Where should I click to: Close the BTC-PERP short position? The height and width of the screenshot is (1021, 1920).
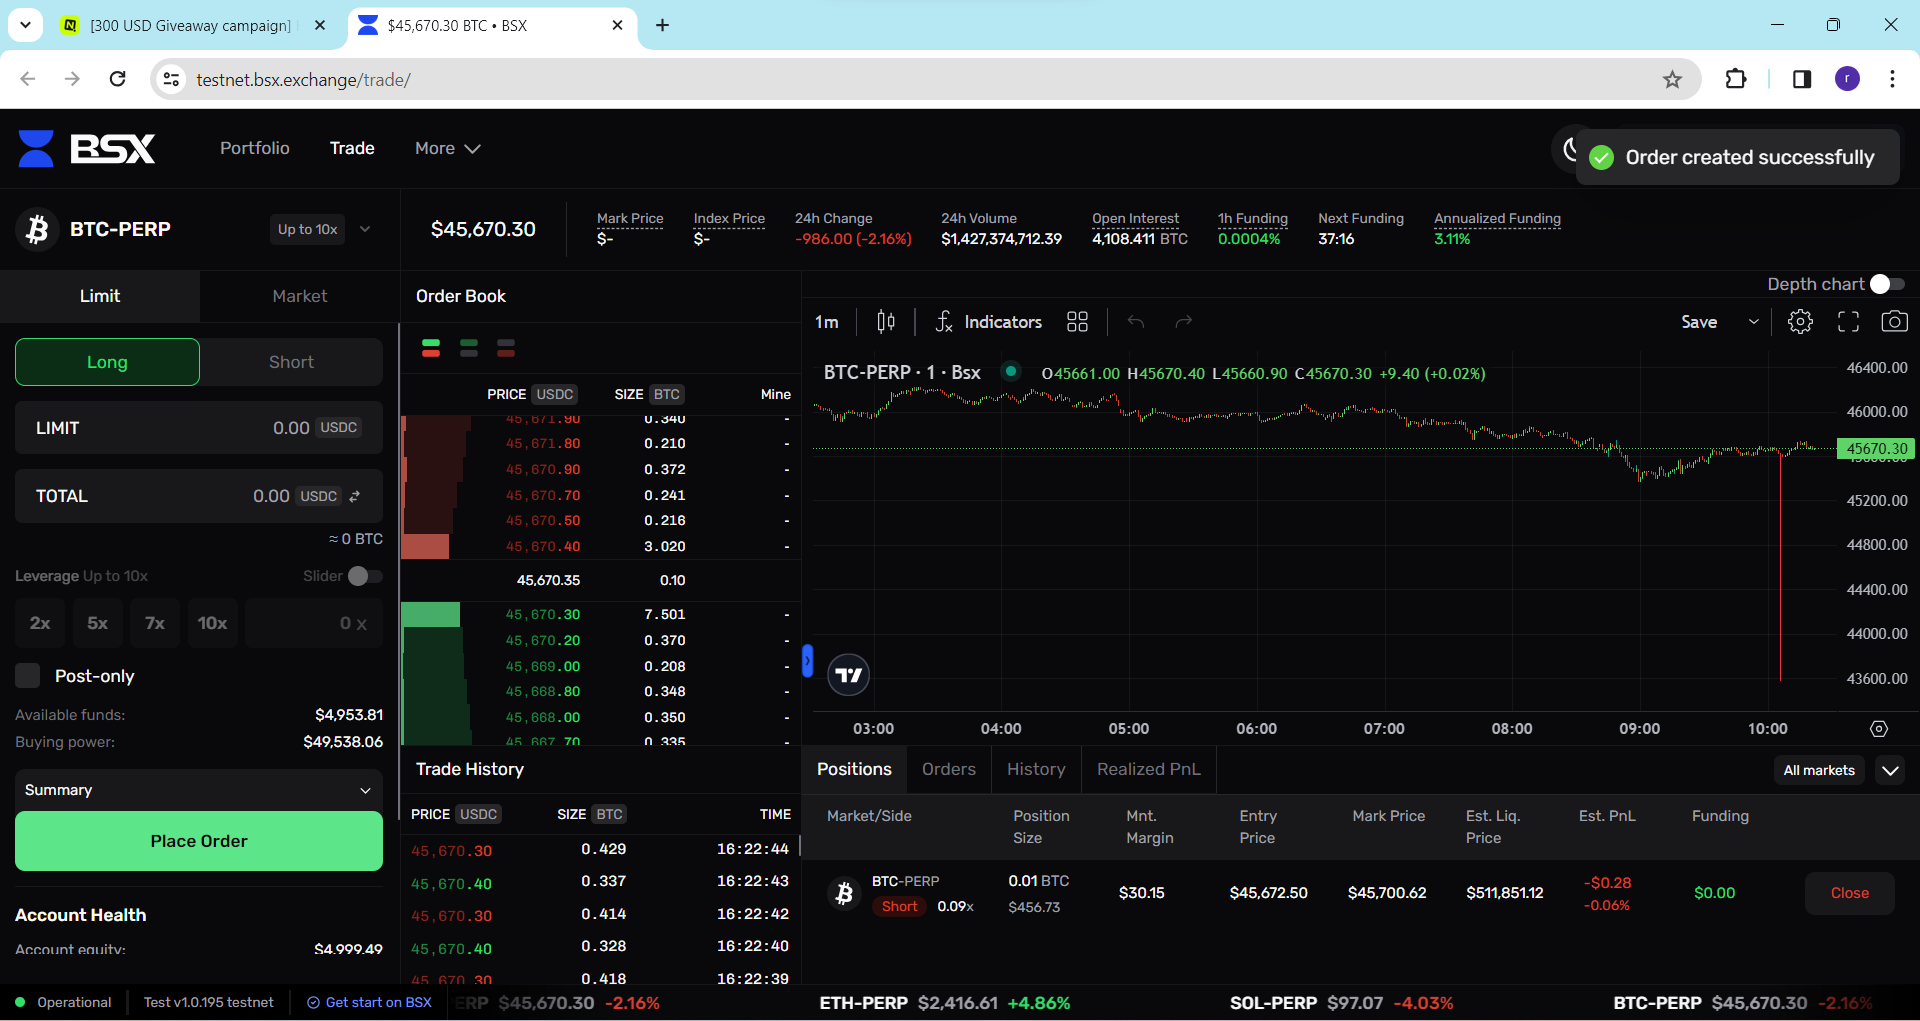[x=1849, y=893]
